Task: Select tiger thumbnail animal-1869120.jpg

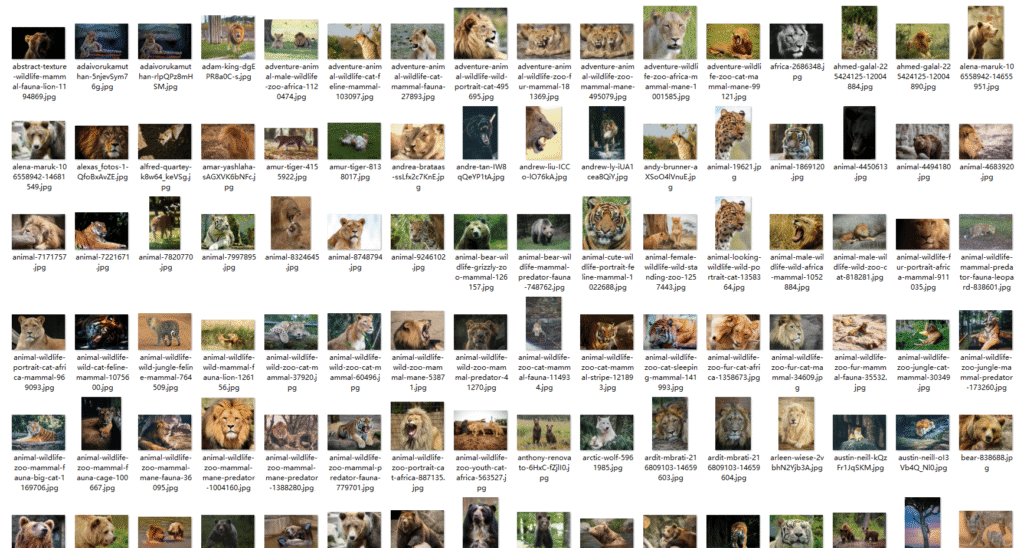Action: coord(796,142)
